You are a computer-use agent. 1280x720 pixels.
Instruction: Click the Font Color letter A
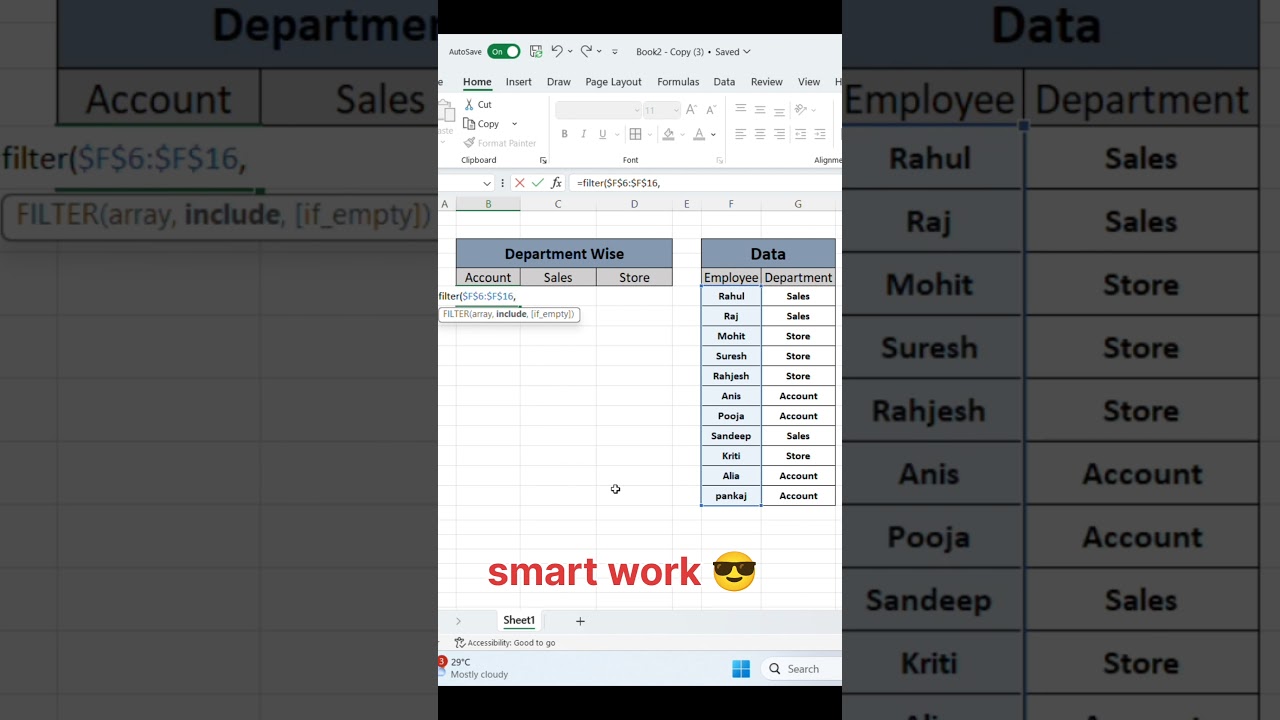tap(699, 134)
